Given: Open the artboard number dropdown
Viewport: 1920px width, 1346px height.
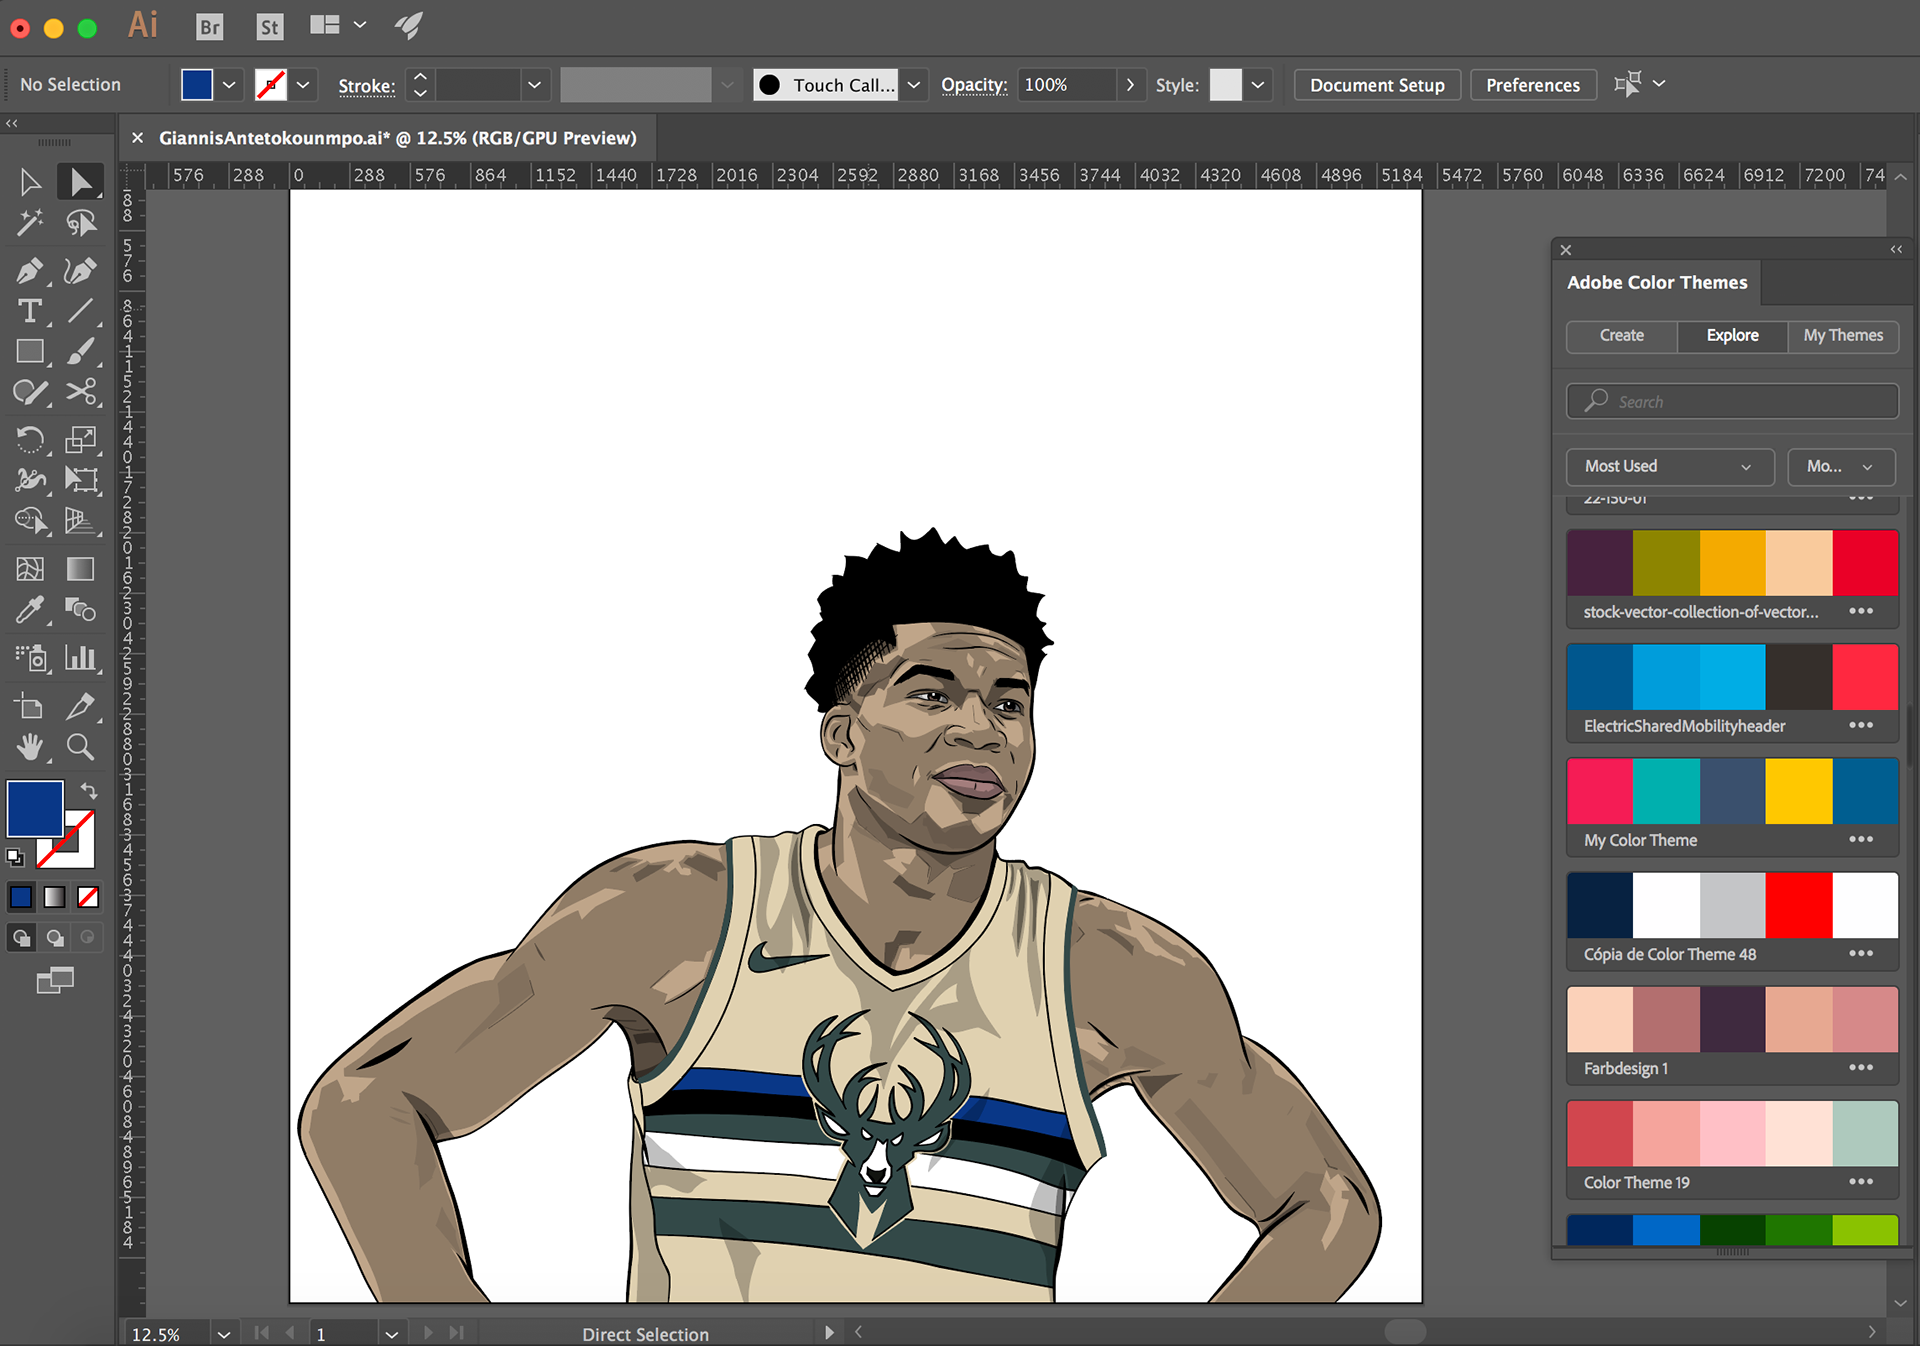Looking at the screenshot, I should click(392, 1334).
